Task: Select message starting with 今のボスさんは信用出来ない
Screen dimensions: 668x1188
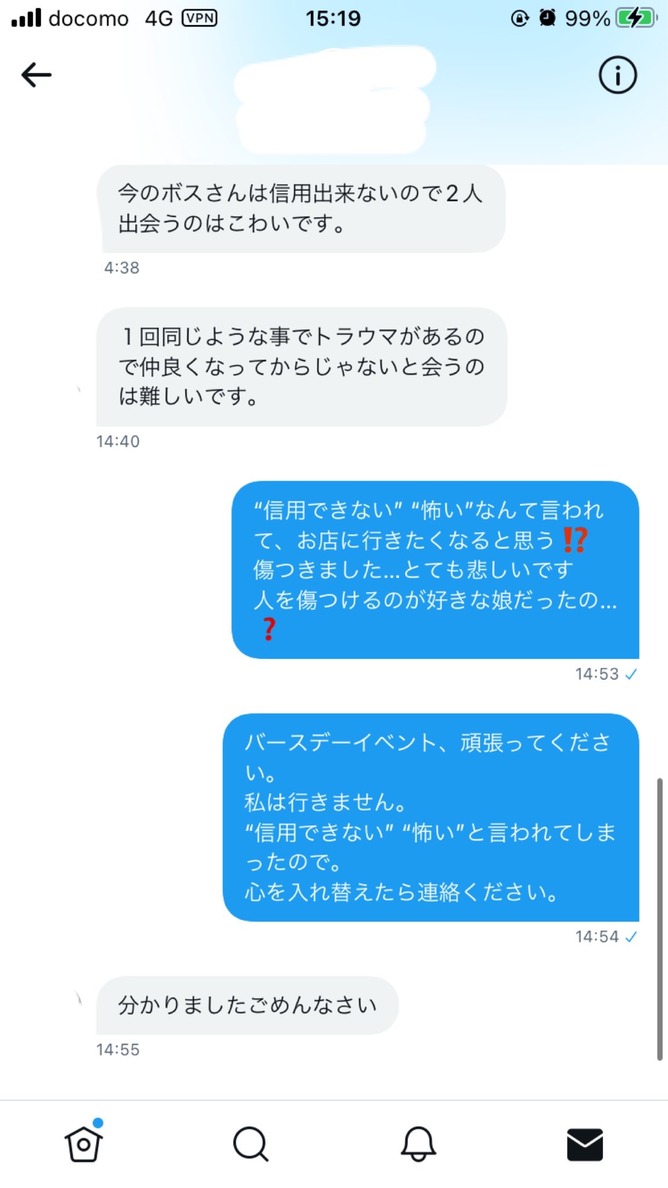Action: pyautogui.click(x=303, y=208)
